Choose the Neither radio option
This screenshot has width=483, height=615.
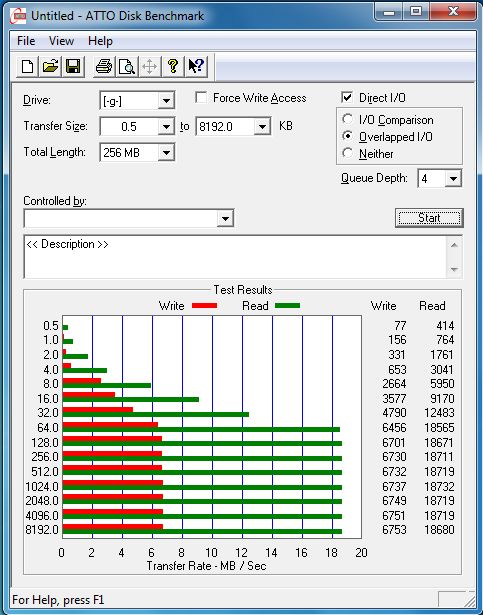(347, 153)
